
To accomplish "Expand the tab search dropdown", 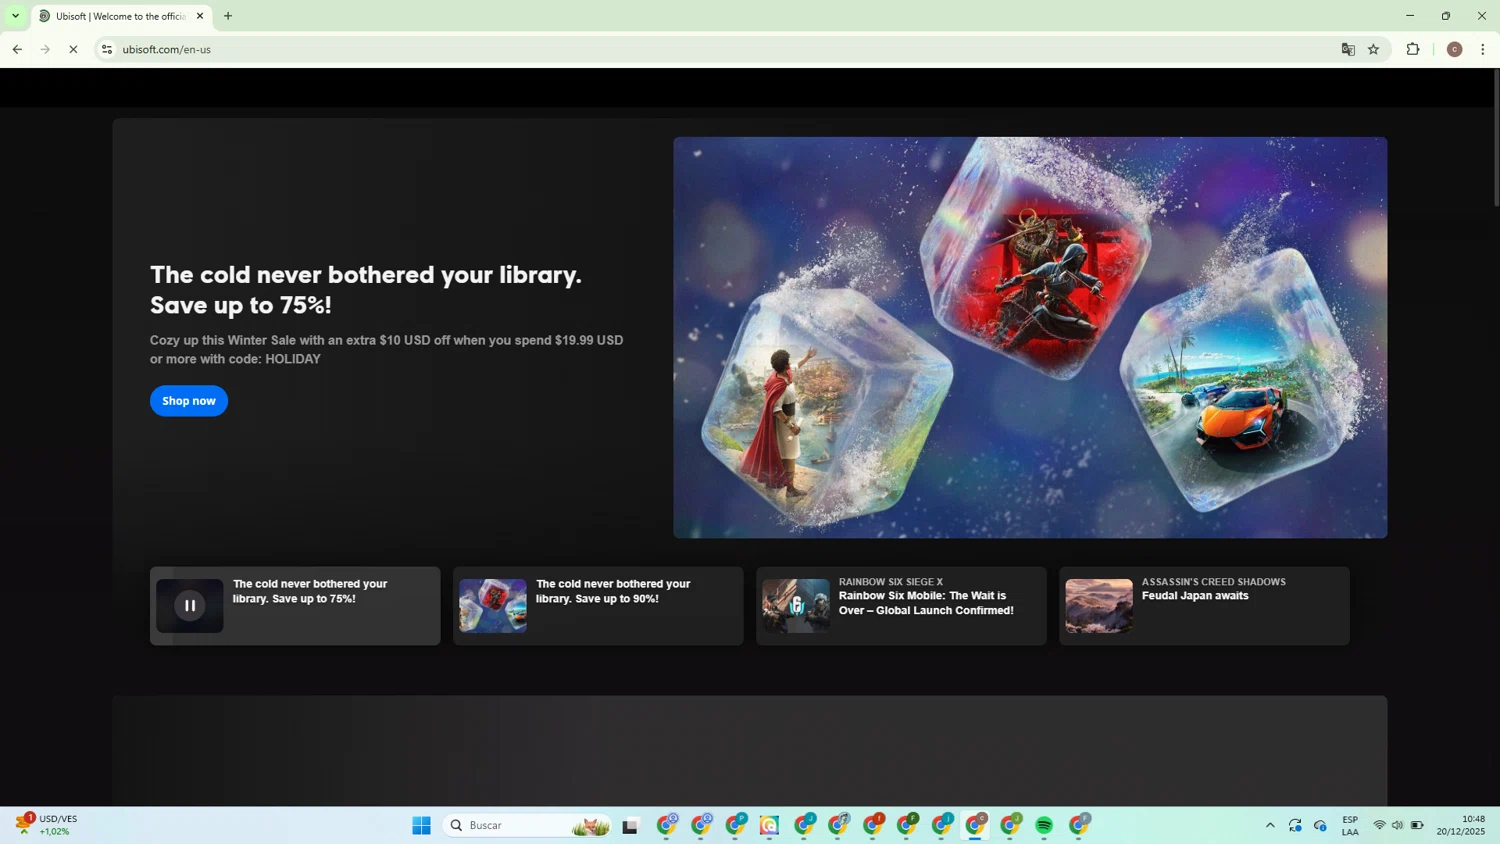I will pos(15,16).
